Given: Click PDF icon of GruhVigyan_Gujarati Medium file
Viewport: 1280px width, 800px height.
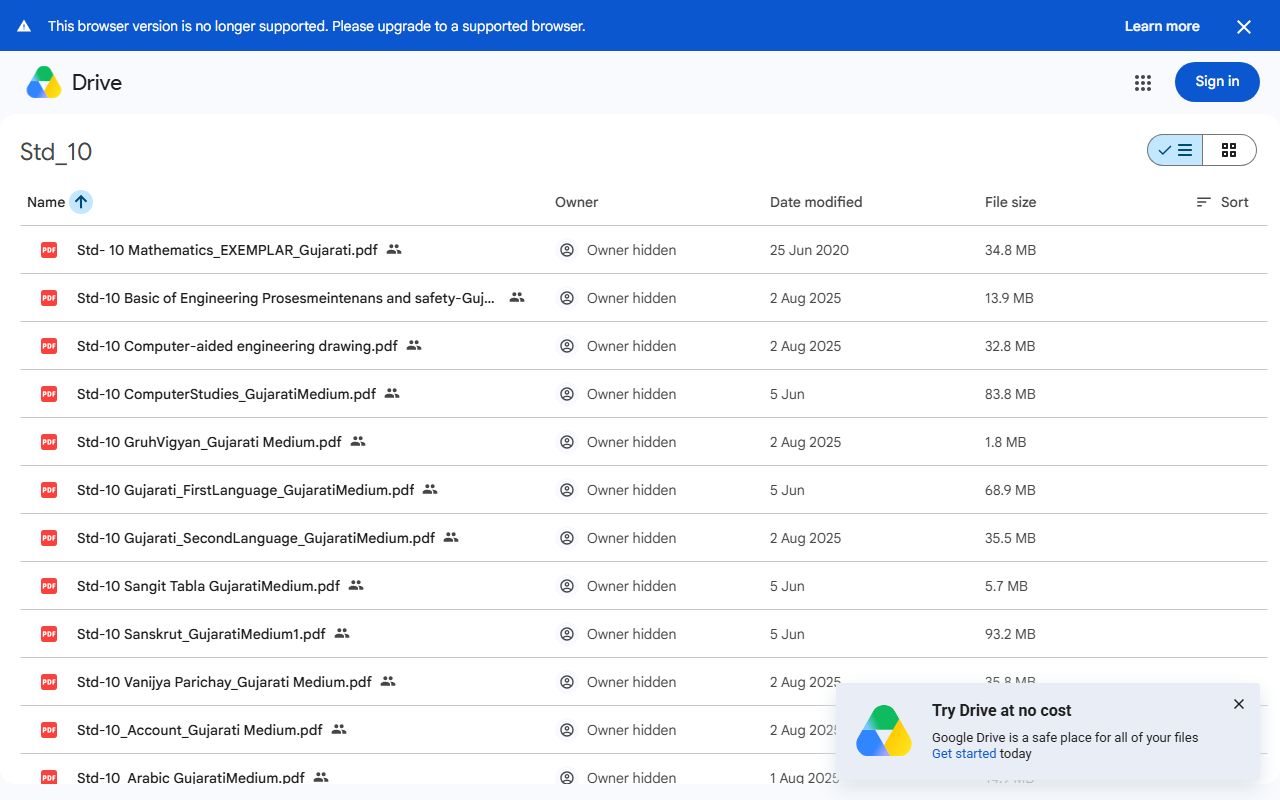Looking at the screenshot, I should point(49,442).
